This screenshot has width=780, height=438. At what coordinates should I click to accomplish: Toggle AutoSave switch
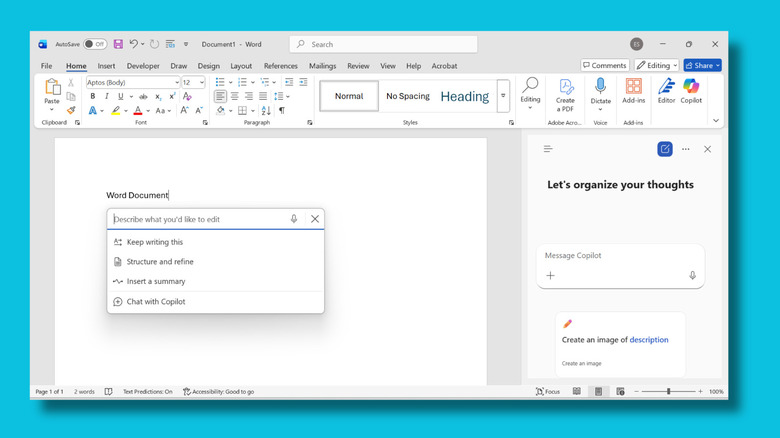coord(95,44)
